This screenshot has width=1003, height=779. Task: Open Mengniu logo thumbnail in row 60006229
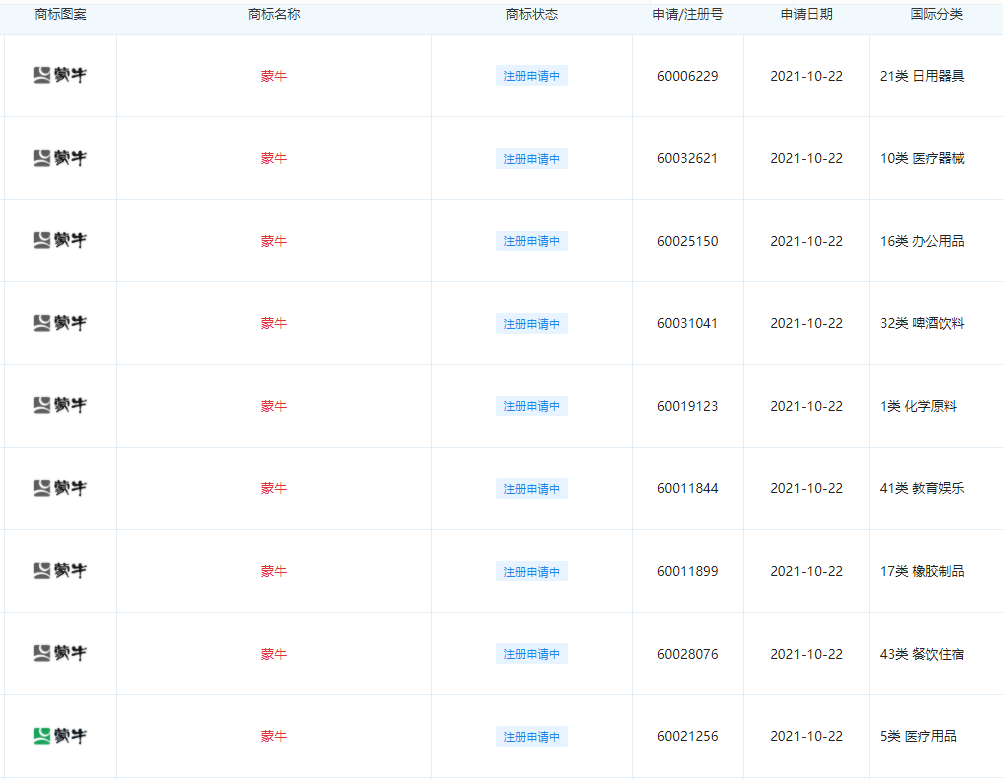(60, 75)
